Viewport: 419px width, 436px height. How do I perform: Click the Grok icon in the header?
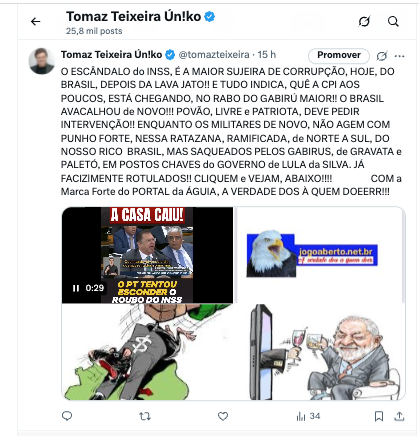point(364,22)
